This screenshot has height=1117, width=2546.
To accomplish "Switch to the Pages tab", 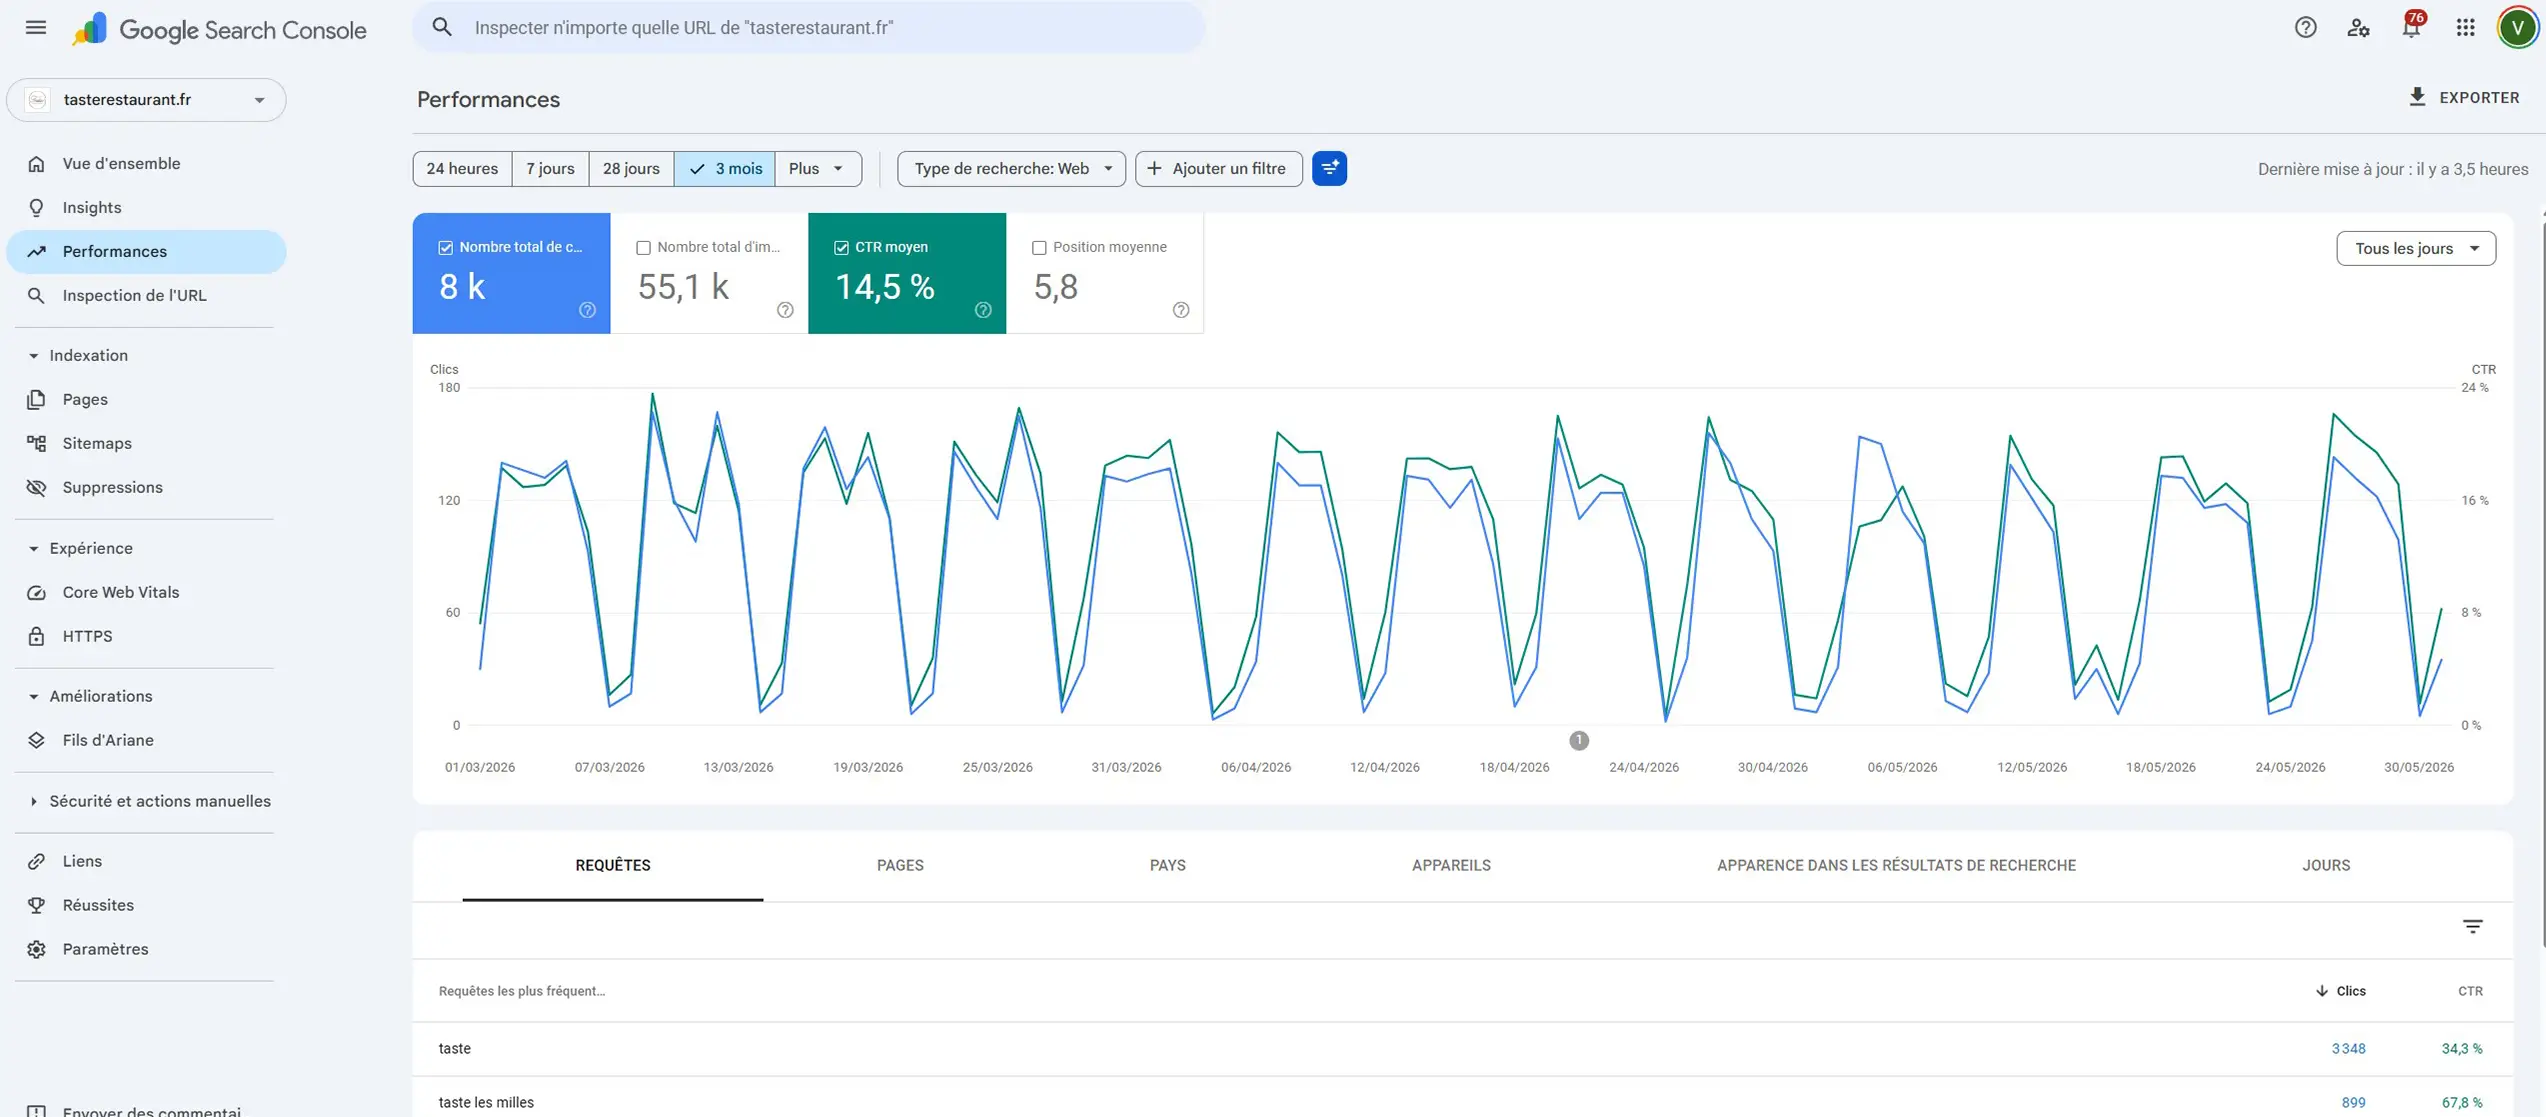I will pos(900,866).
